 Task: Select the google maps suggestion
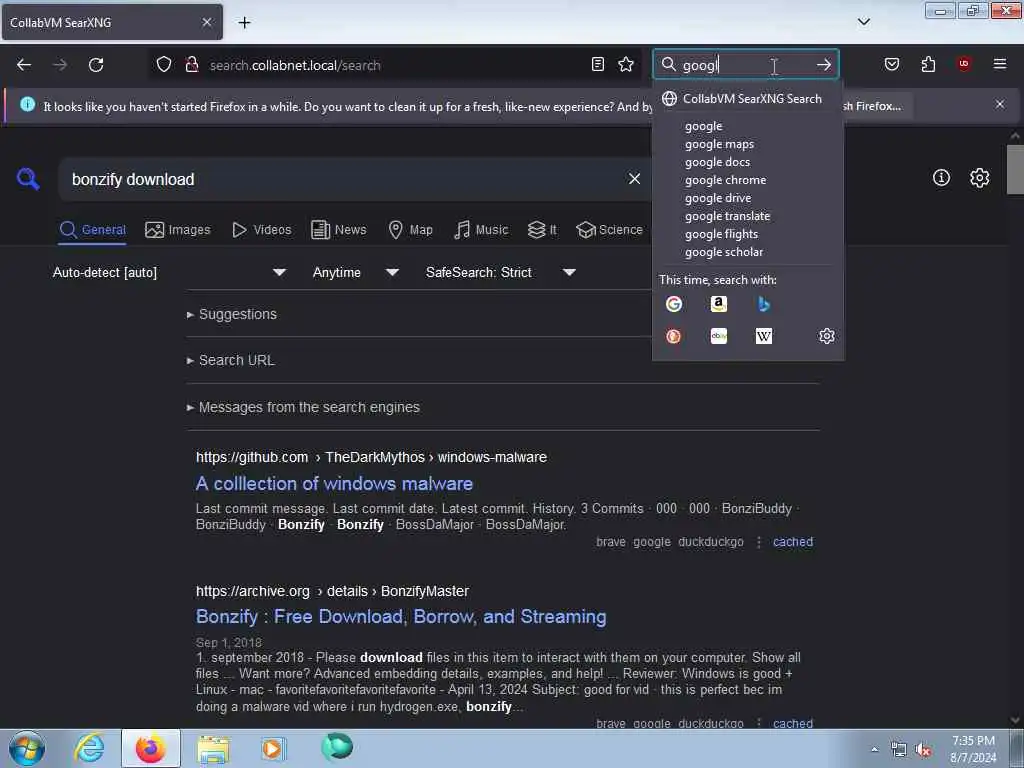[719, 144]
